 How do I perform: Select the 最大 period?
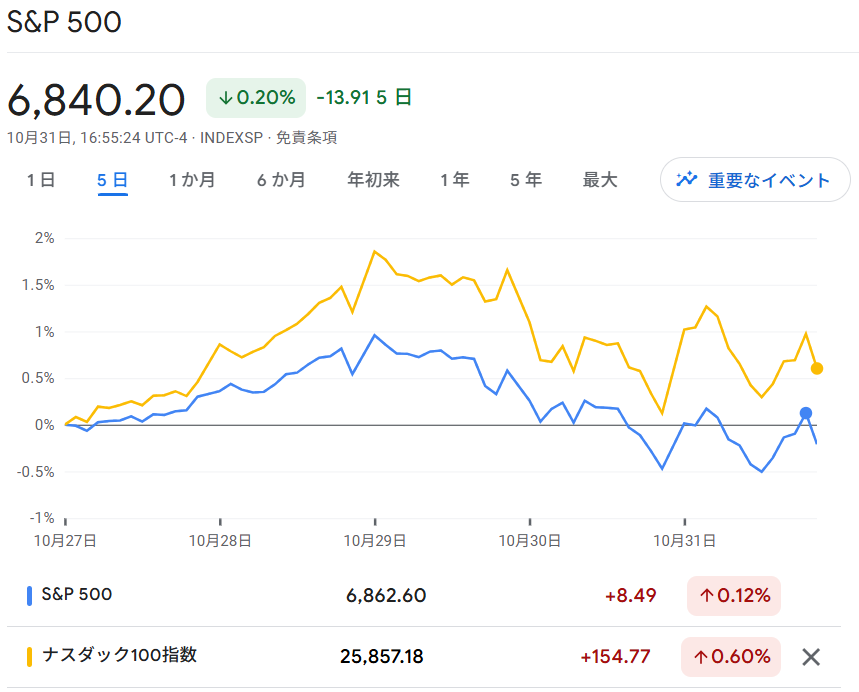pos(598,179)
